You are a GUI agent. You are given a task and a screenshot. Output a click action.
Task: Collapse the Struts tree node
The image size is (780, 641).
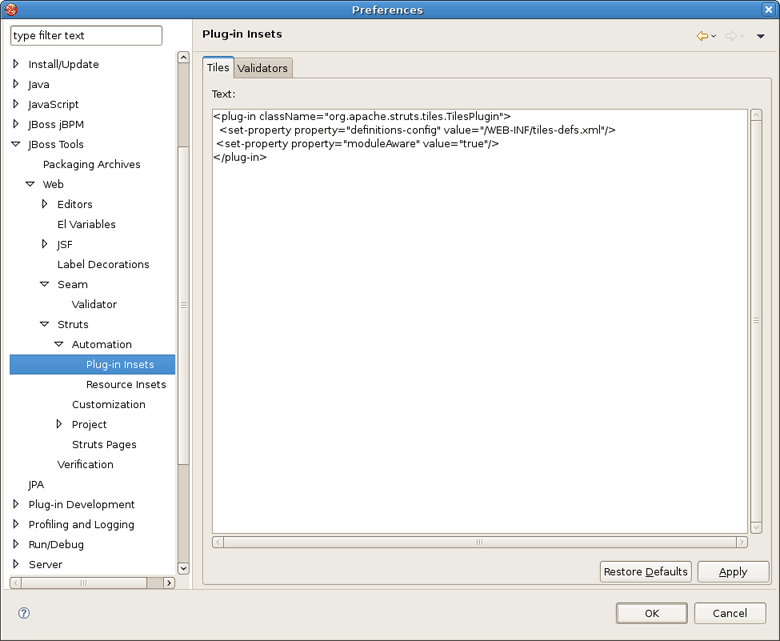45,324
